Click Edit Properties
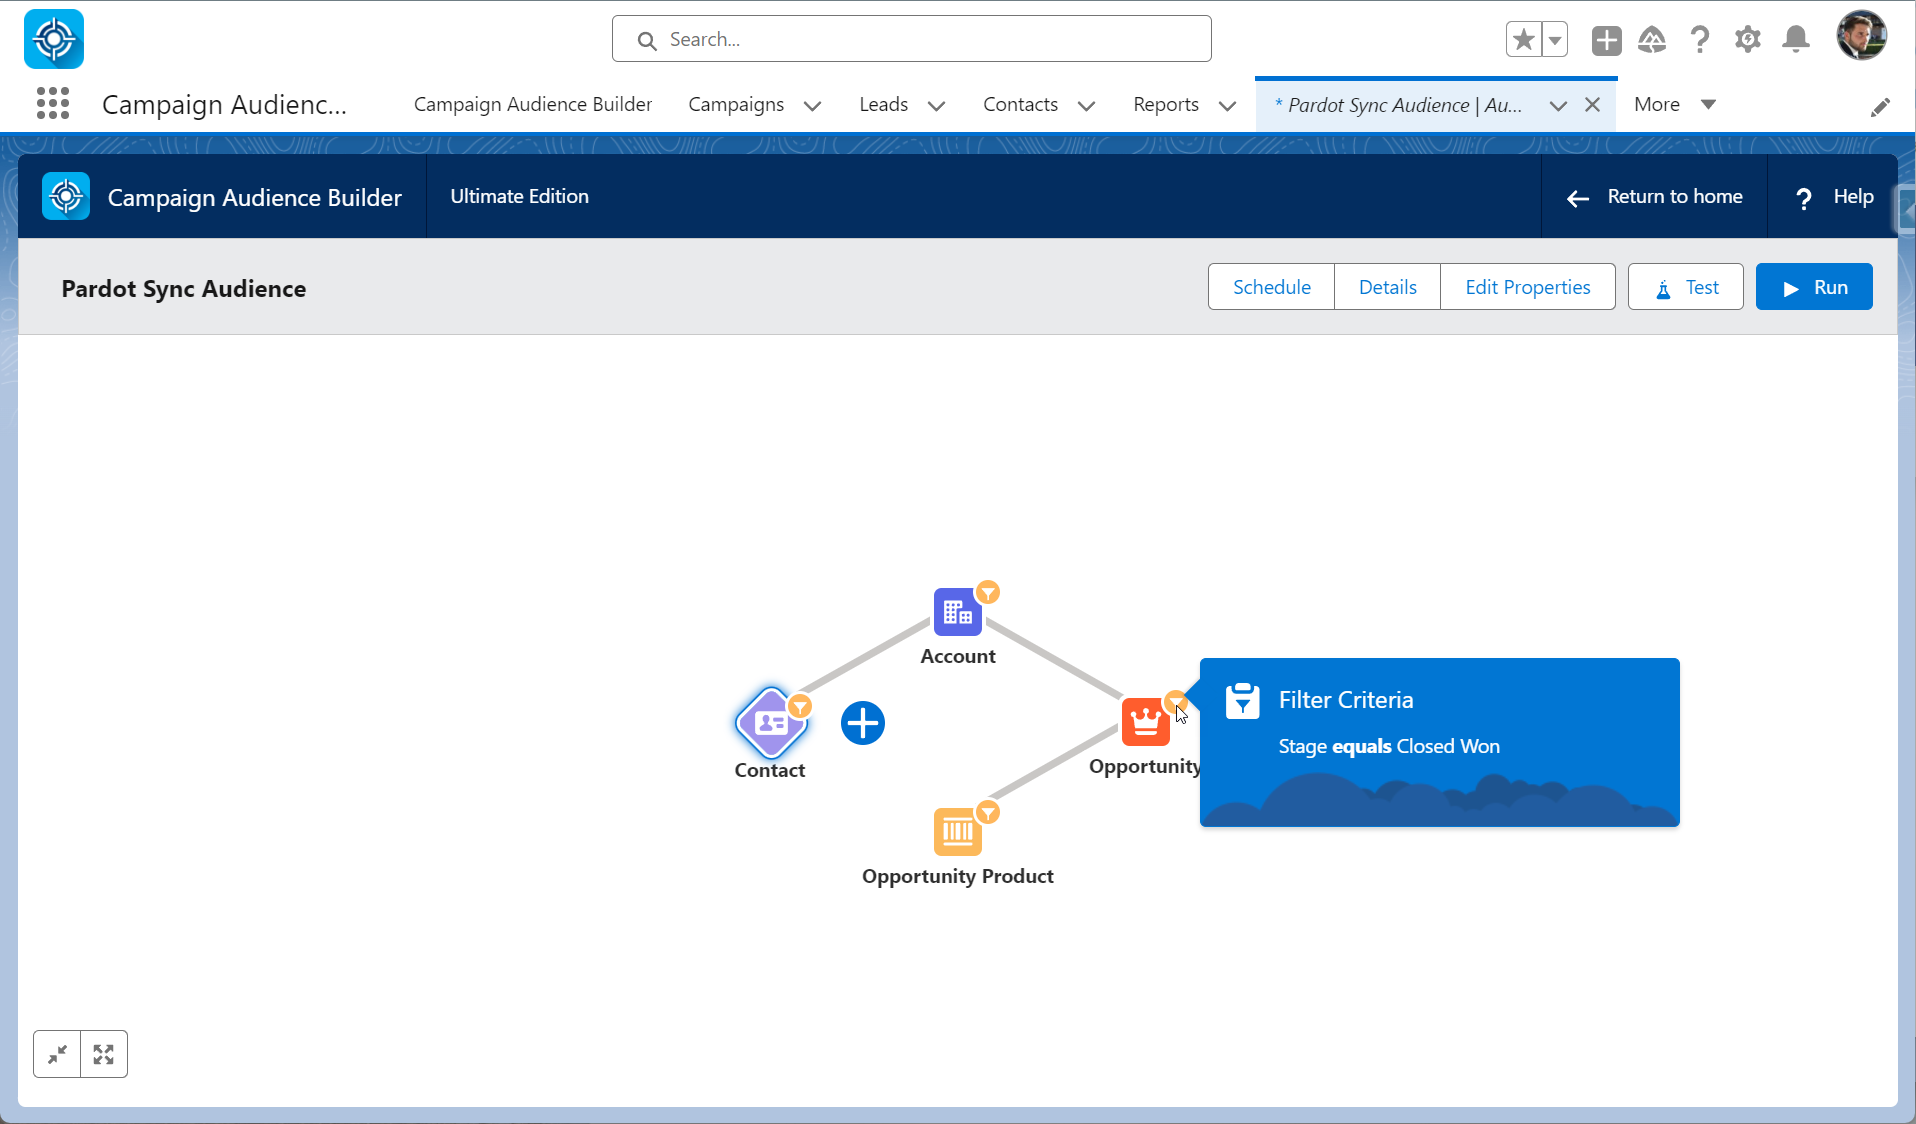 point(1528,287)
